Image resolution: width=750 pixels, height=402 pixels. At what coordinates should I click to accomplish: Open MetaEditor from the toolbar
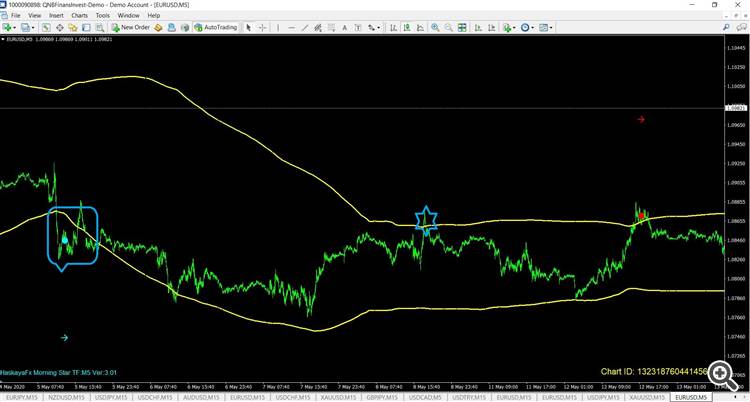point(158,28)
